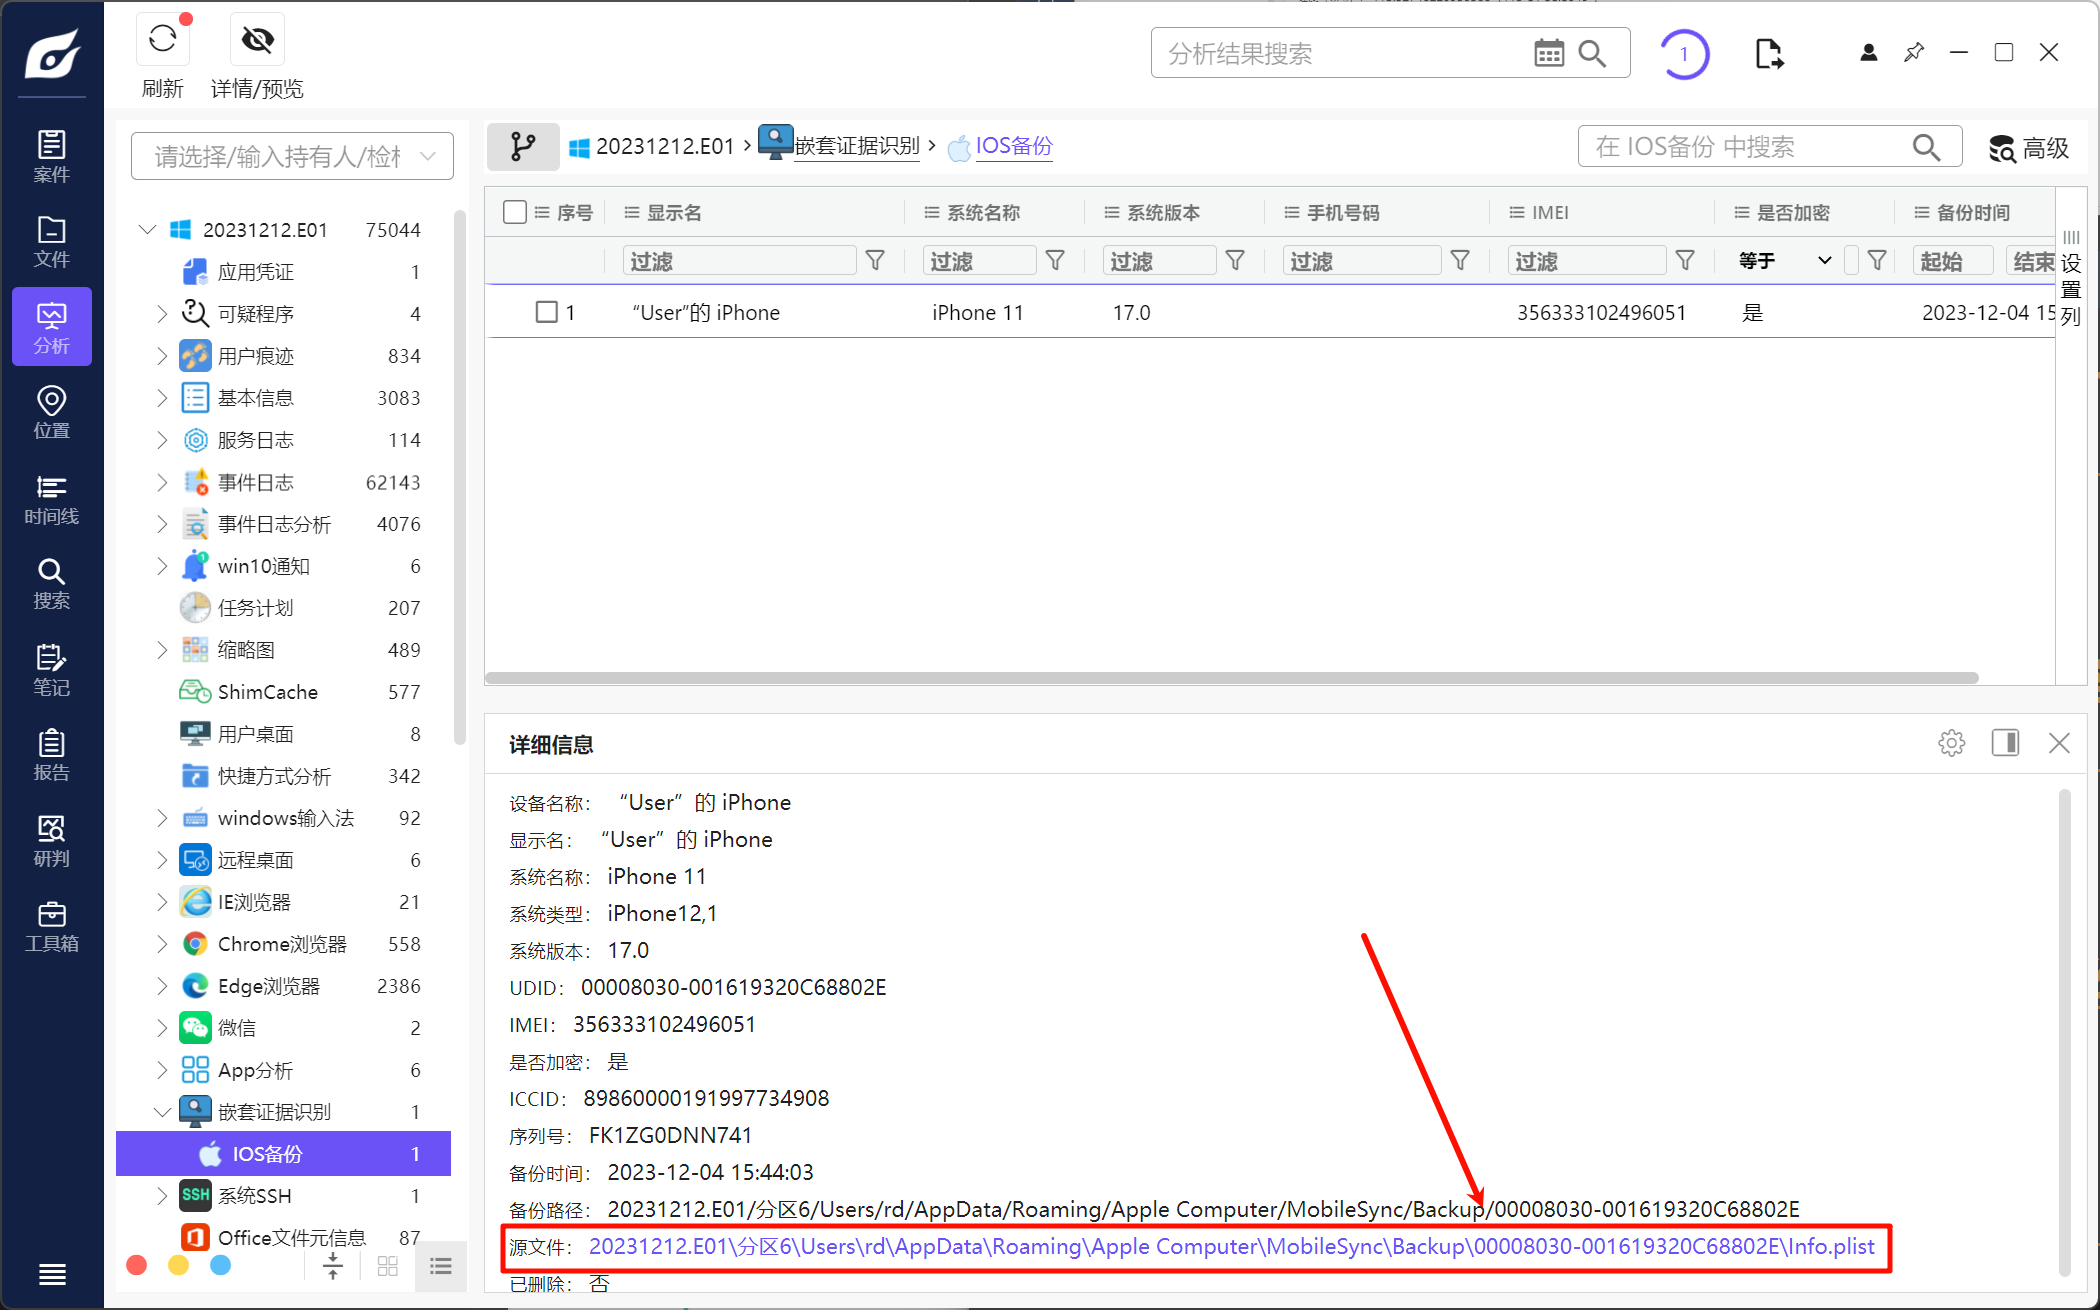Check the row 1 iPhone checkbox
The width and height of the screenshot is (2100, 1310).
[x=546, y=312]
